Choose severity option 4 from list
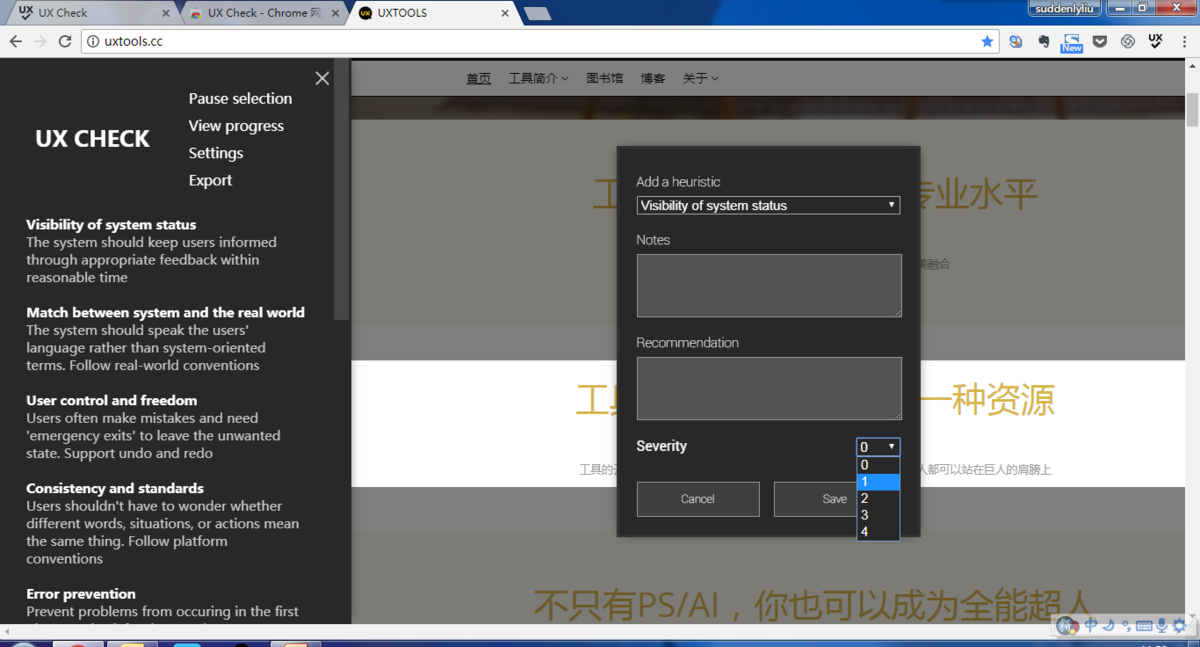Image resolution: width=1200 pixels, height=647 pixels. (x=878, y=532)
